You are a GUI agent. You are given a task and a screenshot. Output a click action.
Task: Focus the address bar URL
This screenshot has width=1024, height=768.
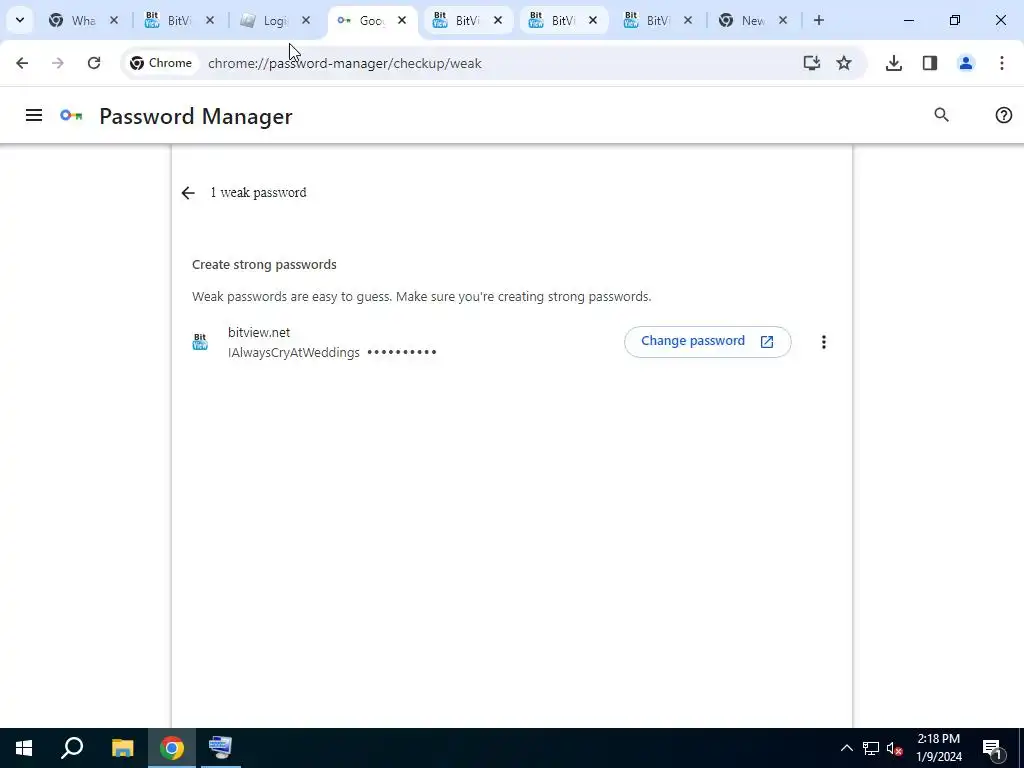(x=345, y=63)
